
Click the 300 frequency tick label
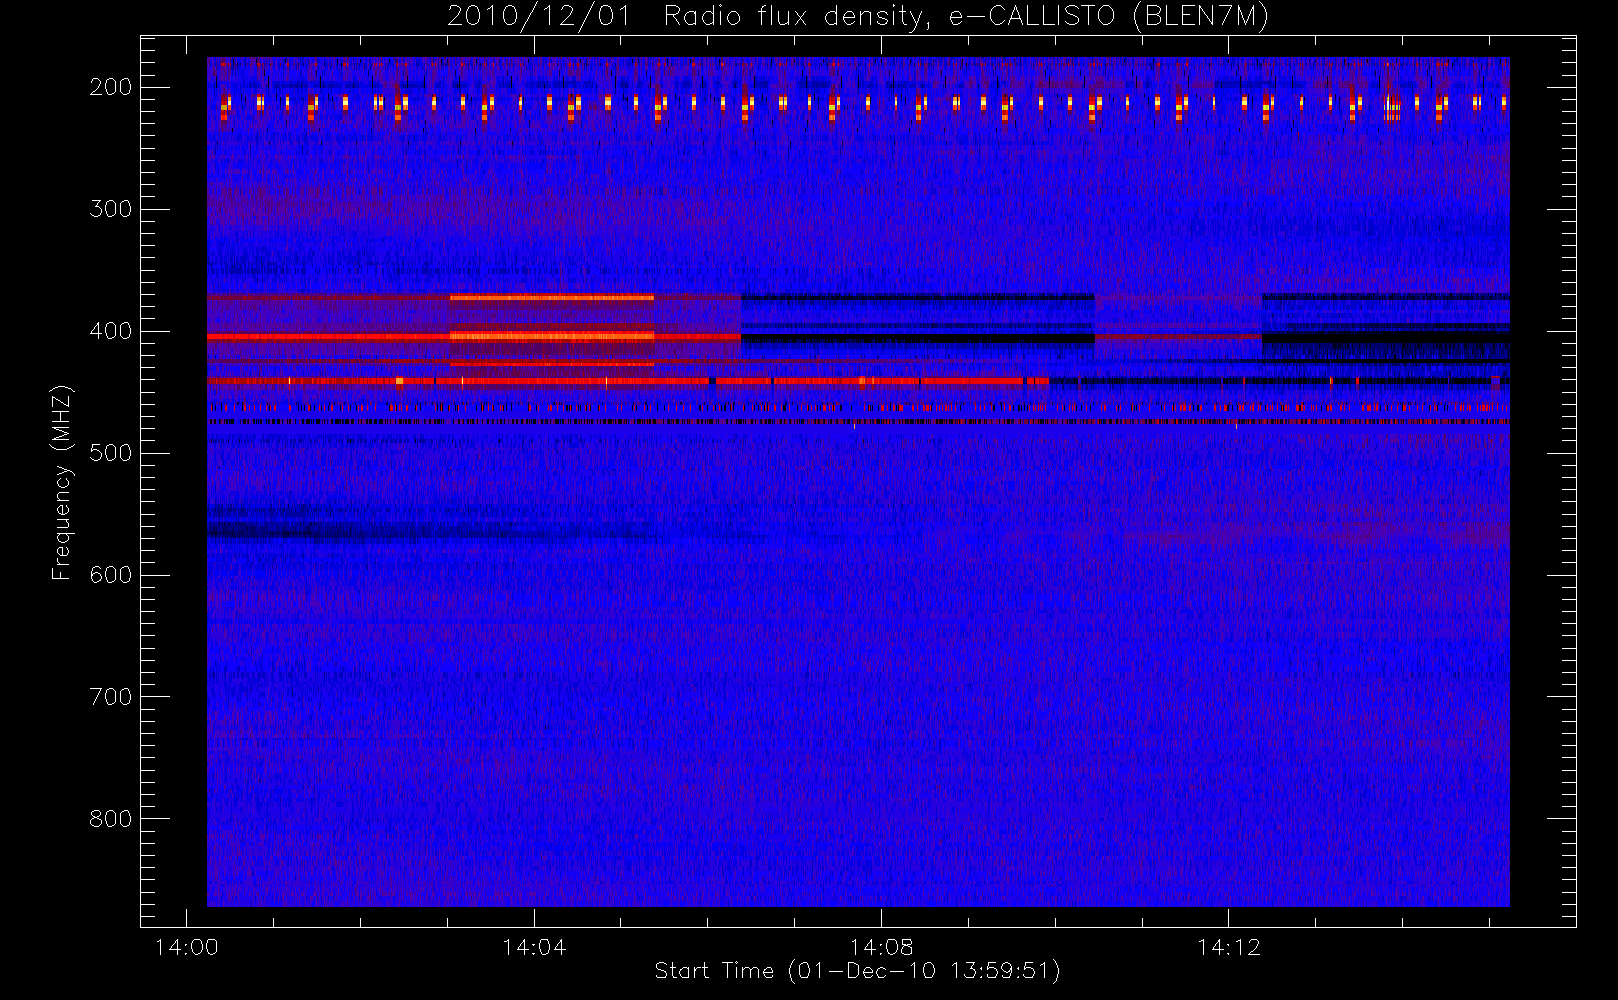pos(110,209)
